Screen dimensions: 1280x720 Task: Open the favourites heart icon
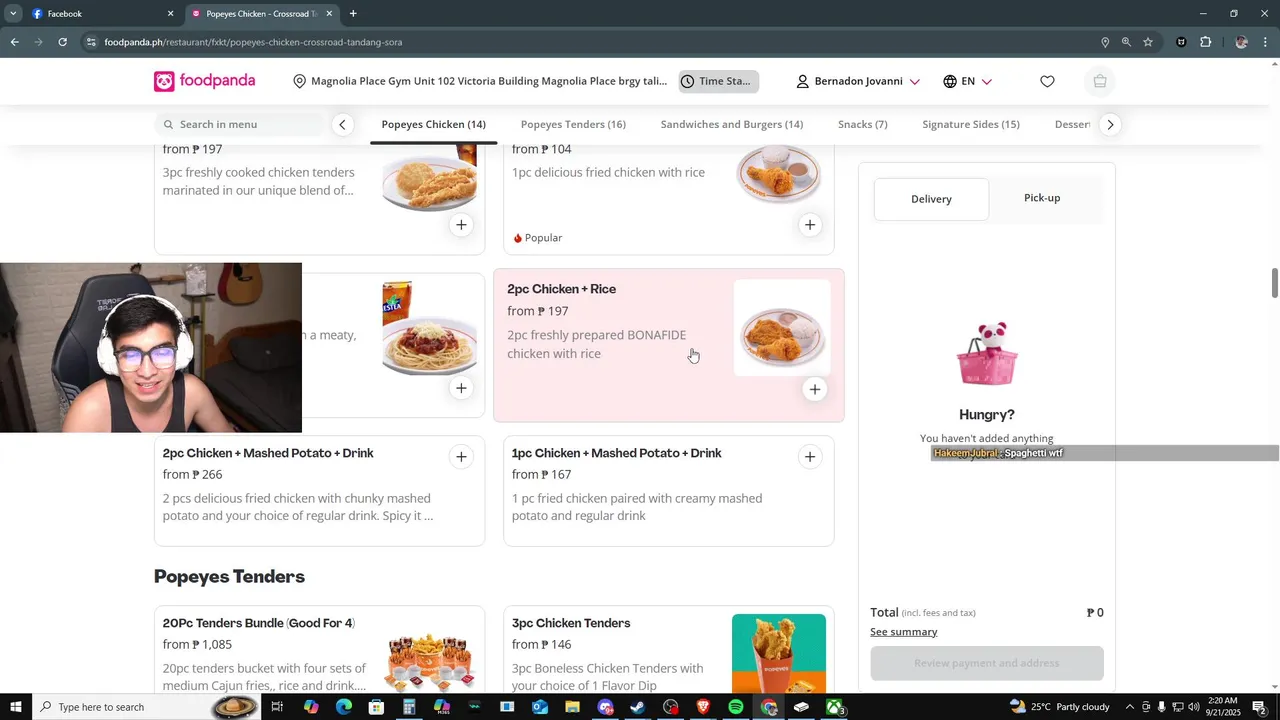1047,81
